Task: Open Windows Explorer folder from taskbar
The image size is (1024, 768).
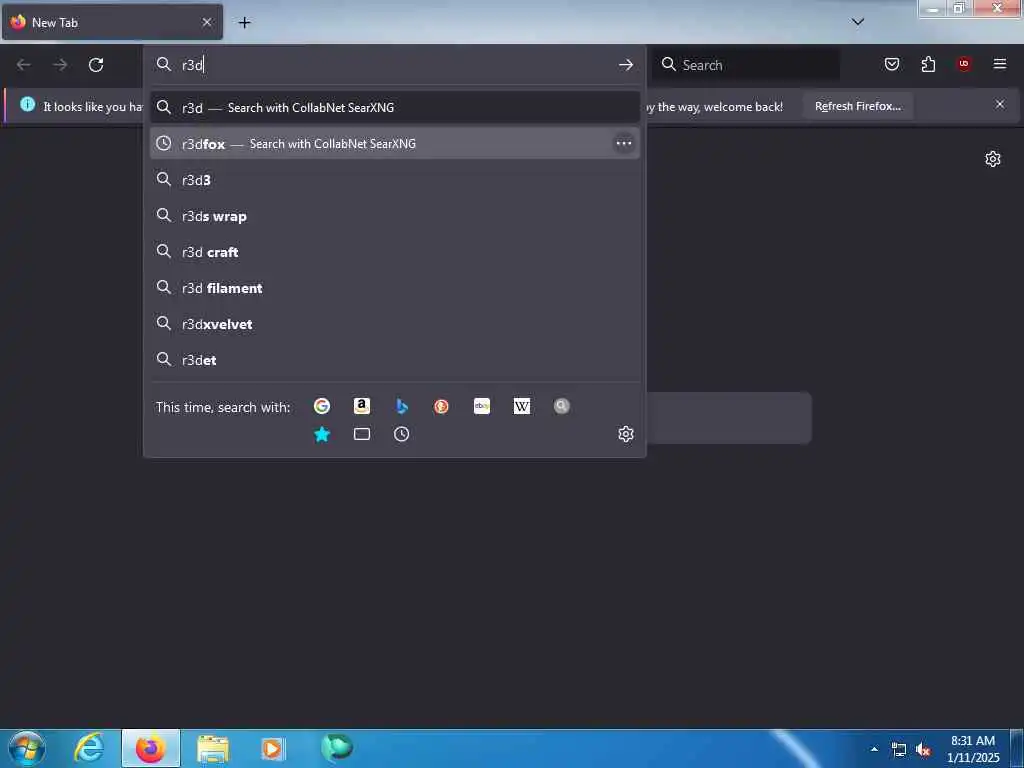Action: pyautogui.click(x=213, y=748)
